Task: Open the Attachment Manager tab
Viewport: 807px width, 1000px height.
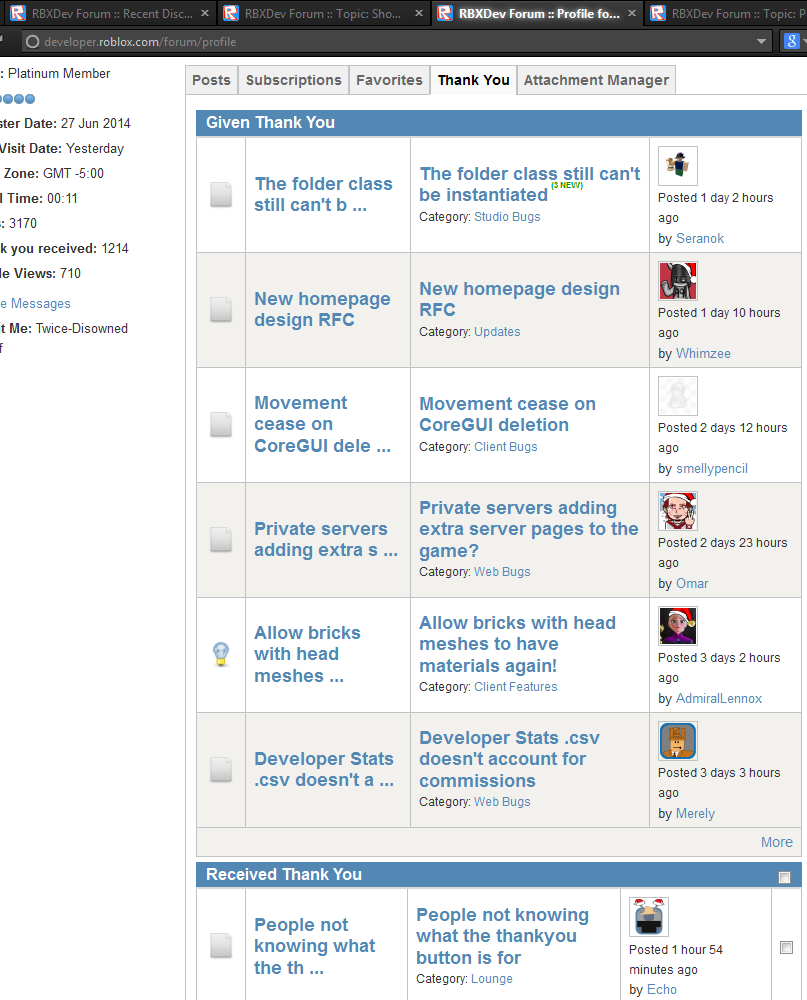Action: [x=596, y=80]
